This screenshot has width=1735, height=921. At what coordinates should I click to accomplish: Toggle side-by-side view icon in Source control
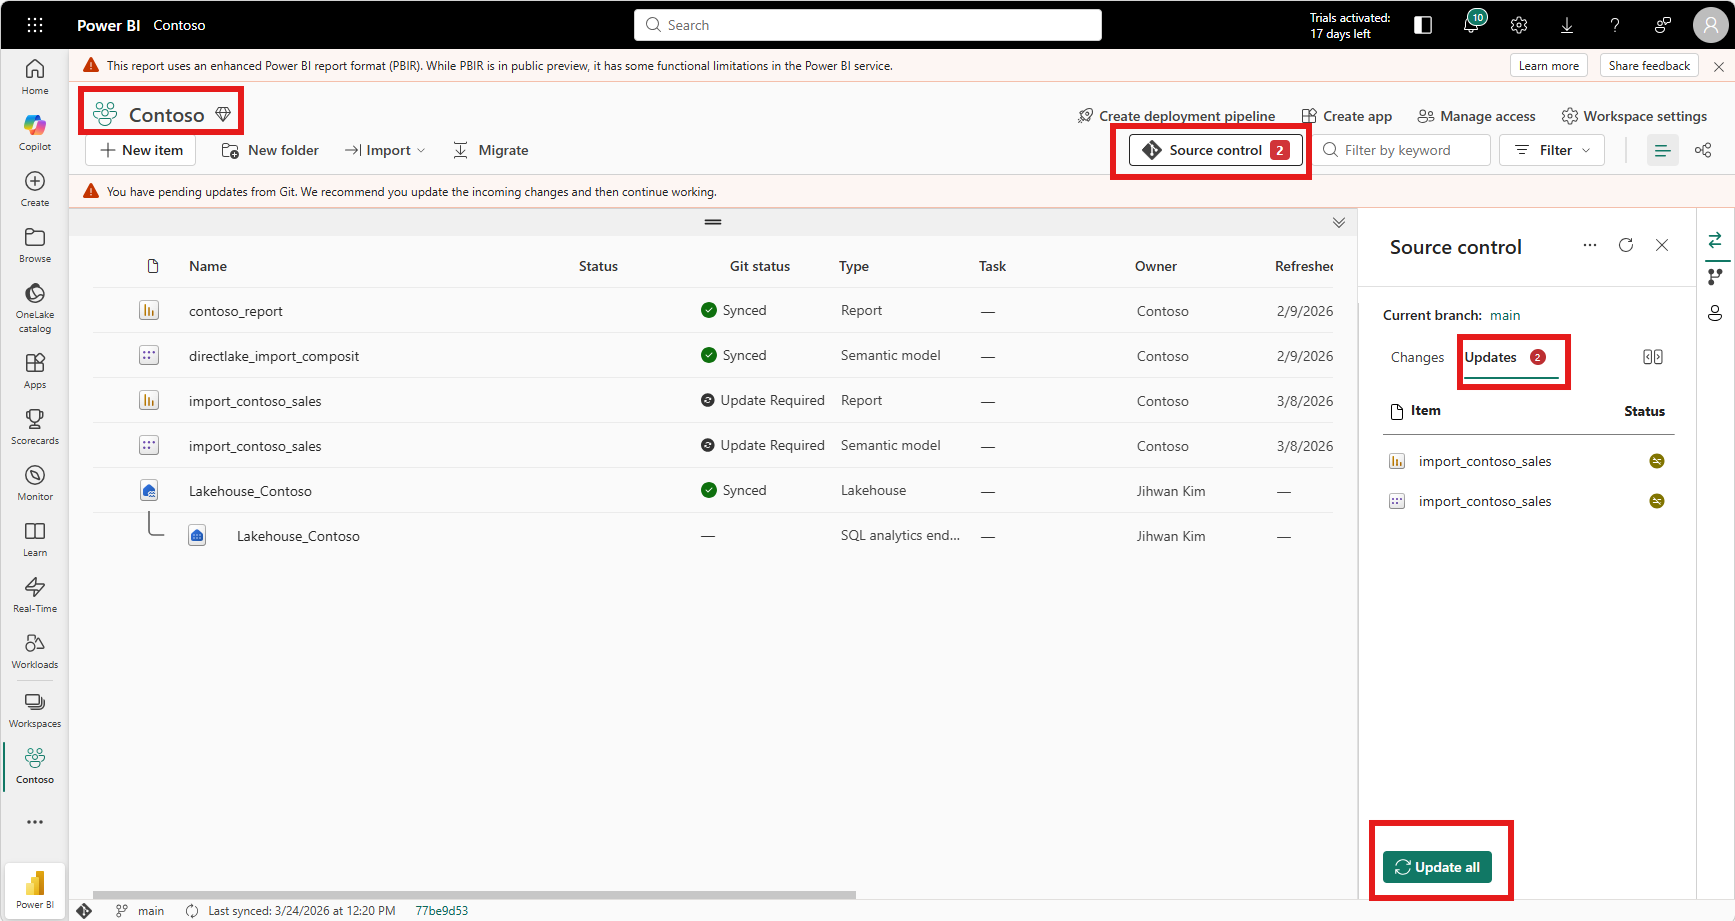1653,357
